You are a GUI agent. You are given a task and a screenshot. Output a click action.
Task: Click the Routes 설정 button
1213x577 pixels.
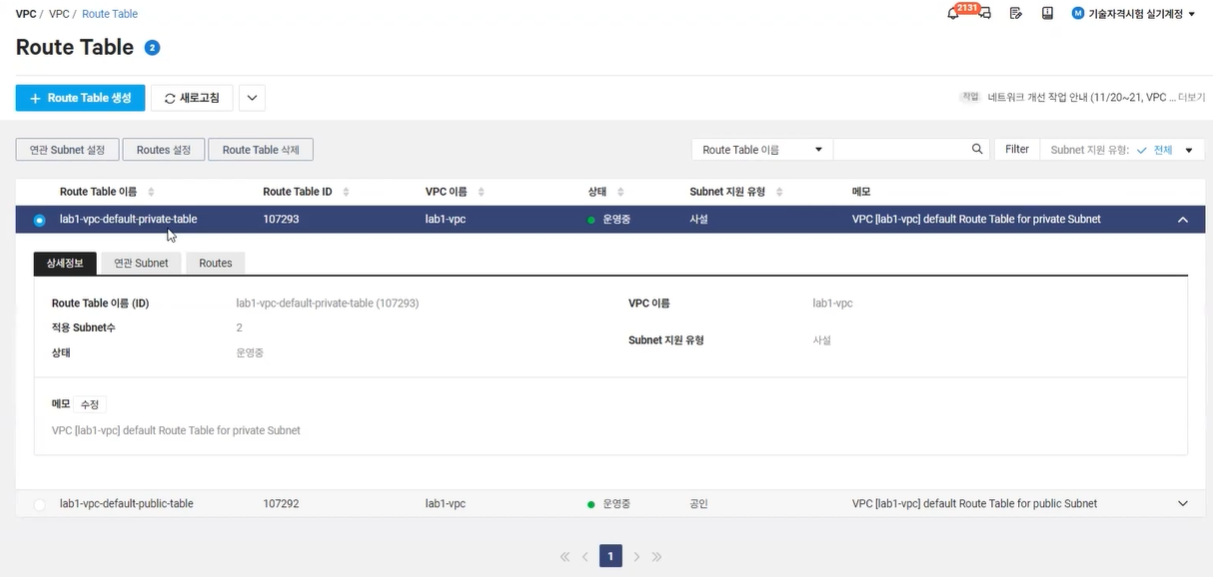tap(163, 149)
